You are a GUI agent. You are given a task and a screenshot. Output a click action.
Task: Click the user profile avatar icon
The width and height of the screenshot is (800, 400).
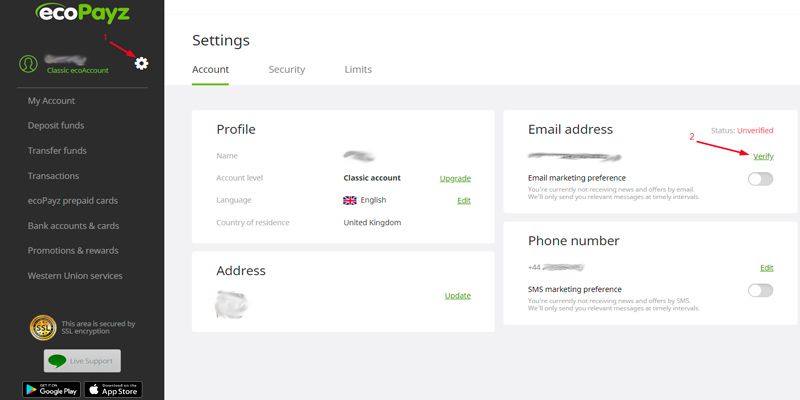[29, 63]
